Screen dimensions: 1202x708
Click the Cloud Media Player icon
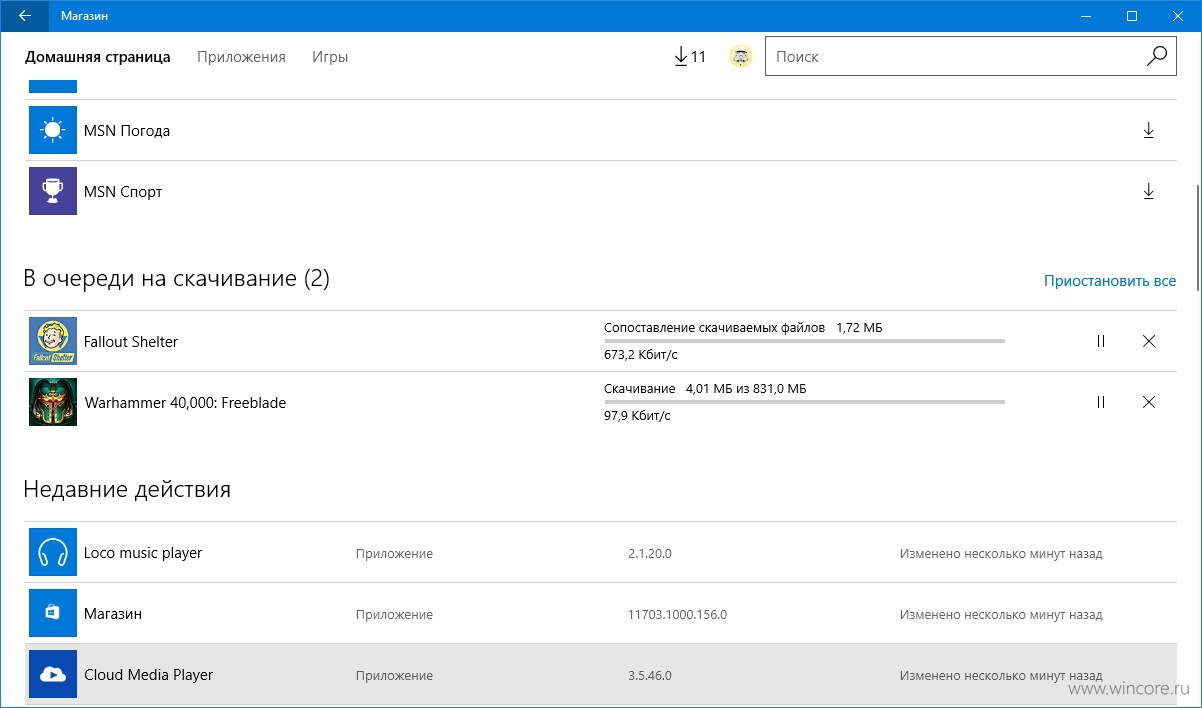point(53,674)
